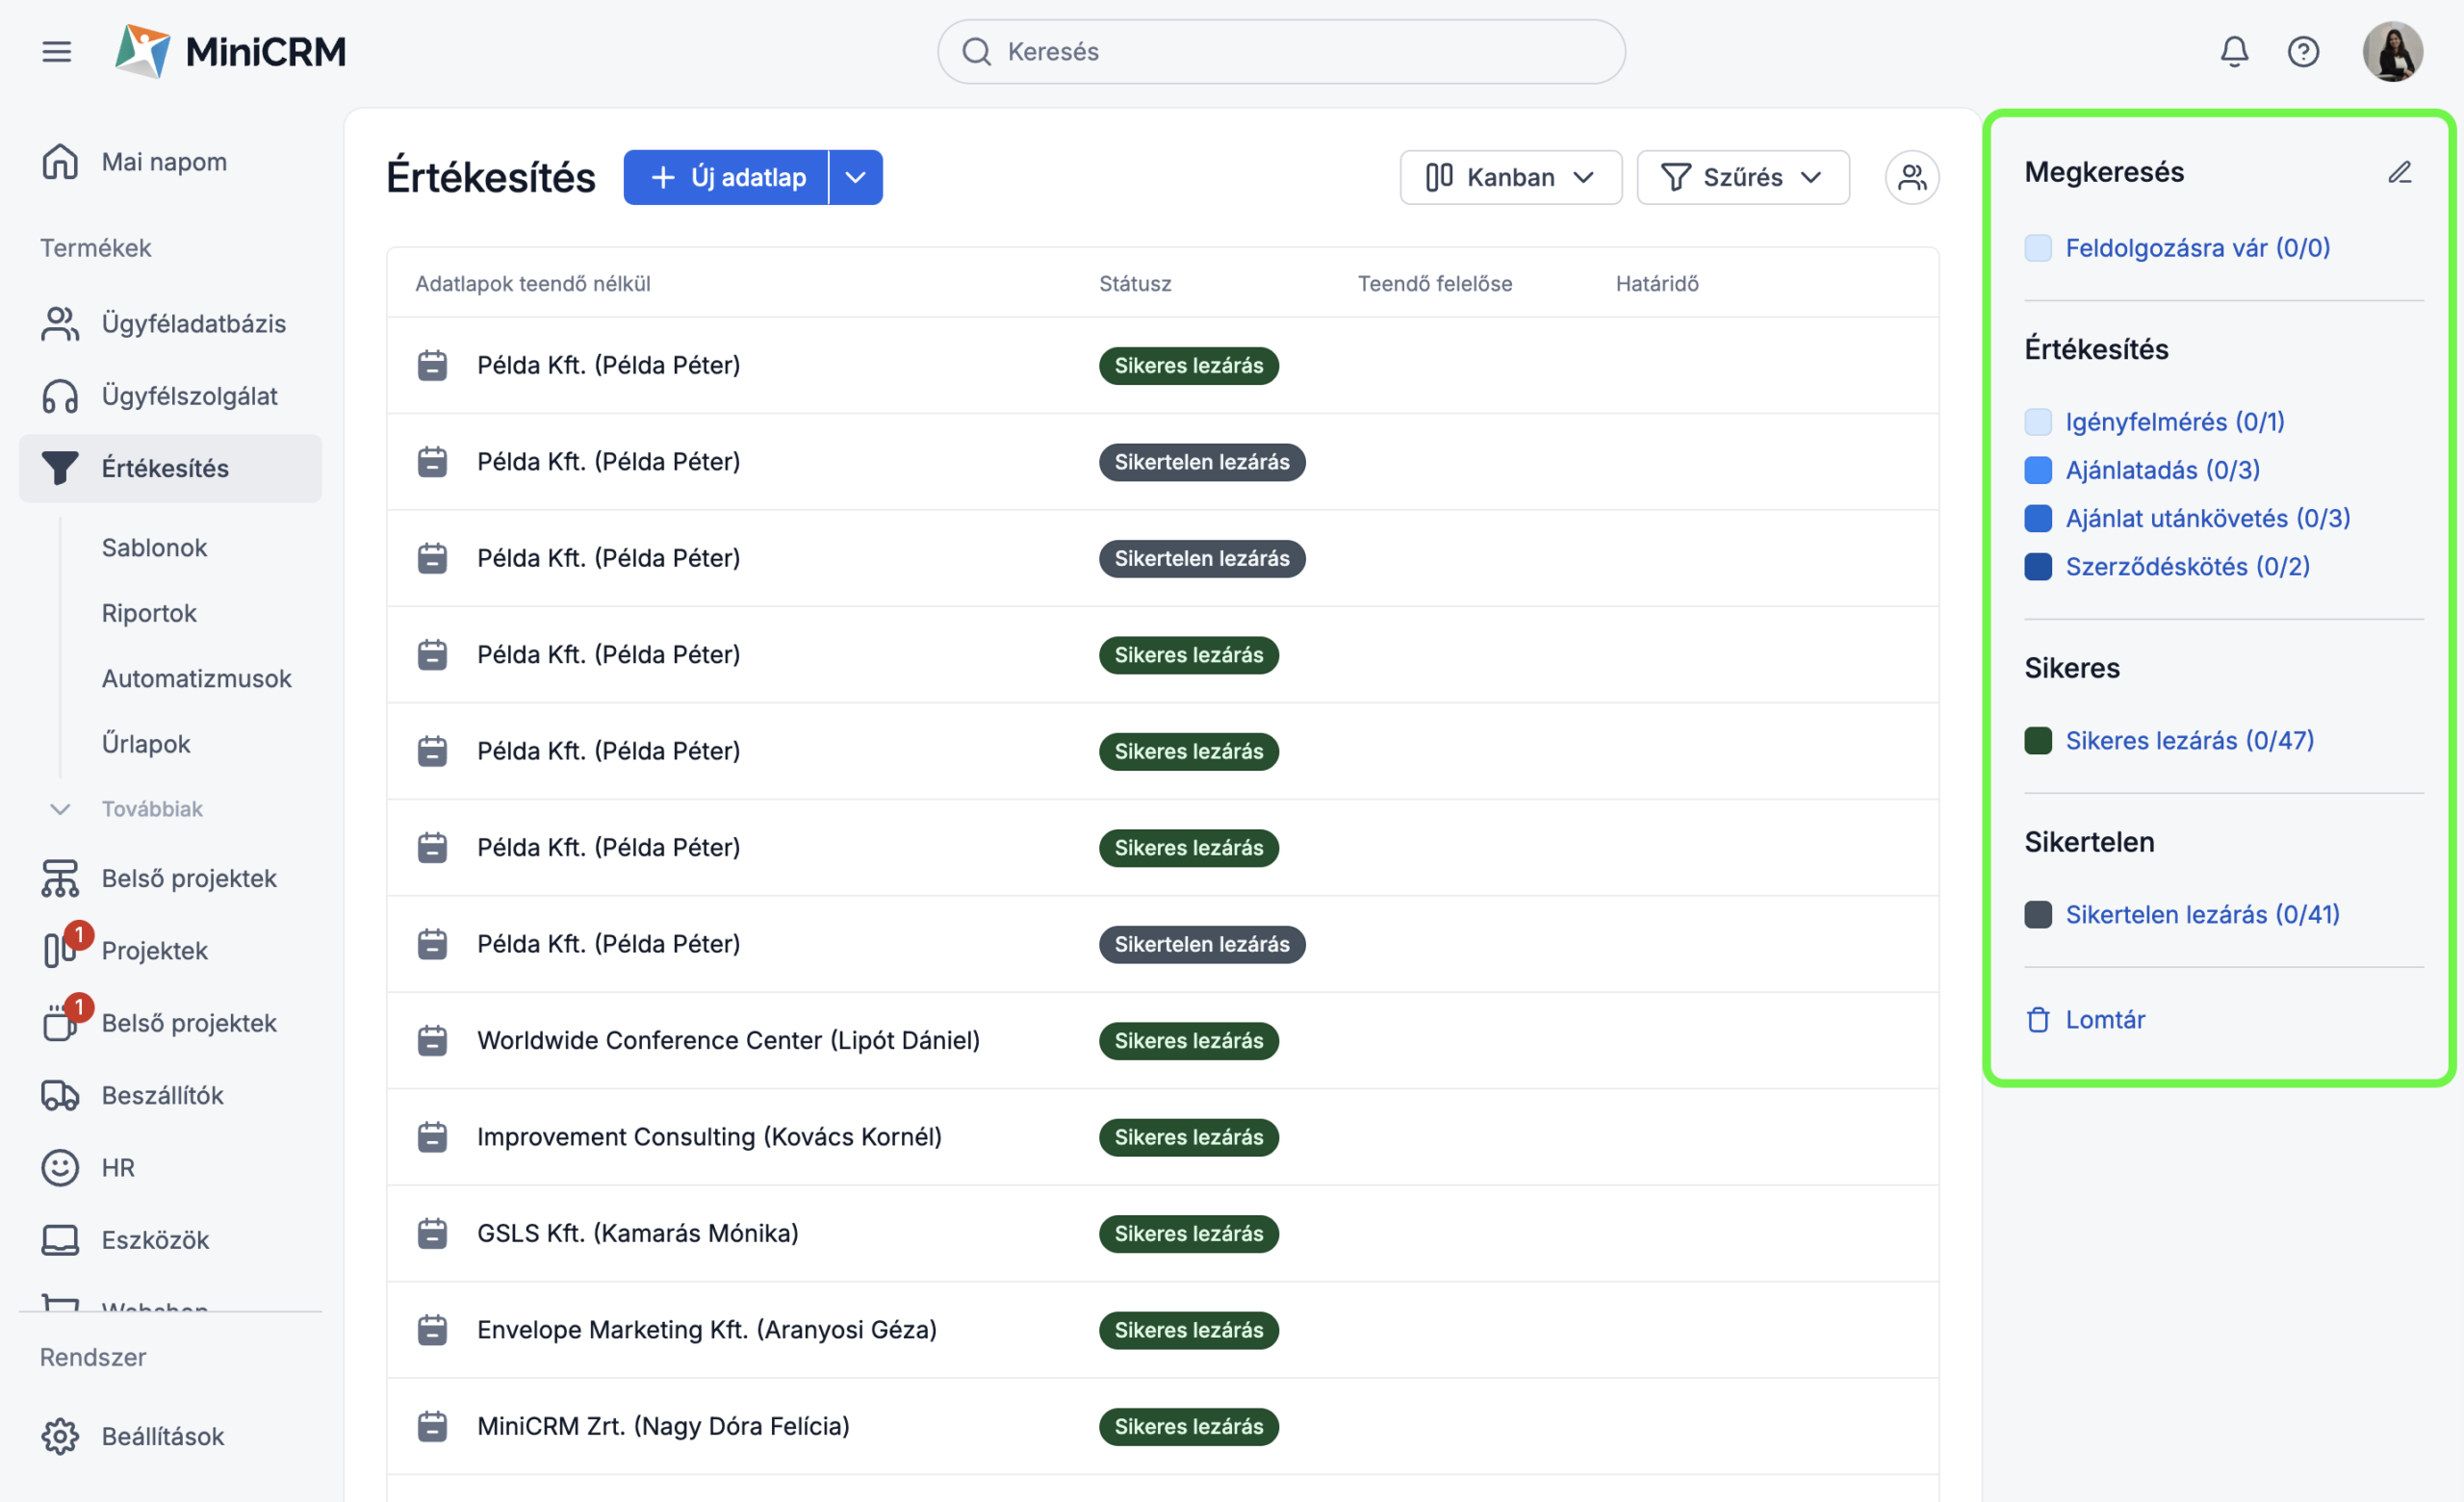Toggle the Feldolgozásra vár status checkbox
The image size is (2464, 1502).
(2037, 248)
